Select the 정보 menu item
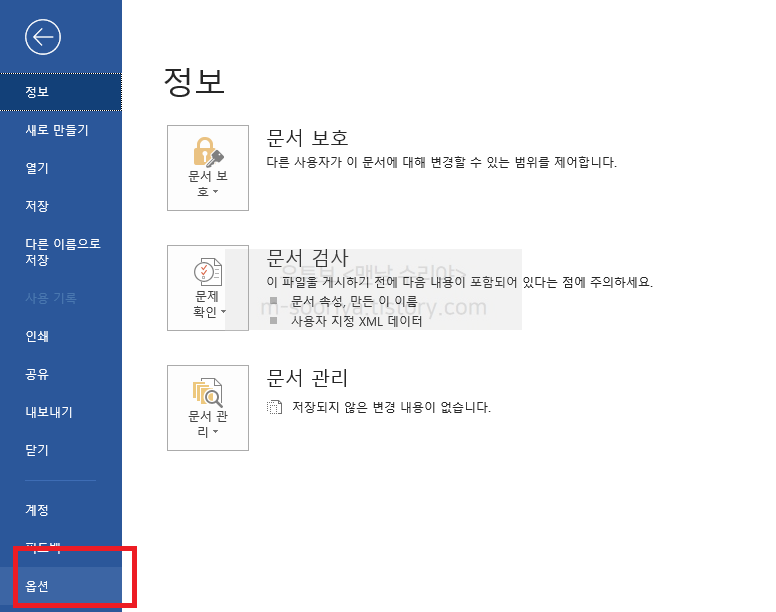 tap(61, 92)
